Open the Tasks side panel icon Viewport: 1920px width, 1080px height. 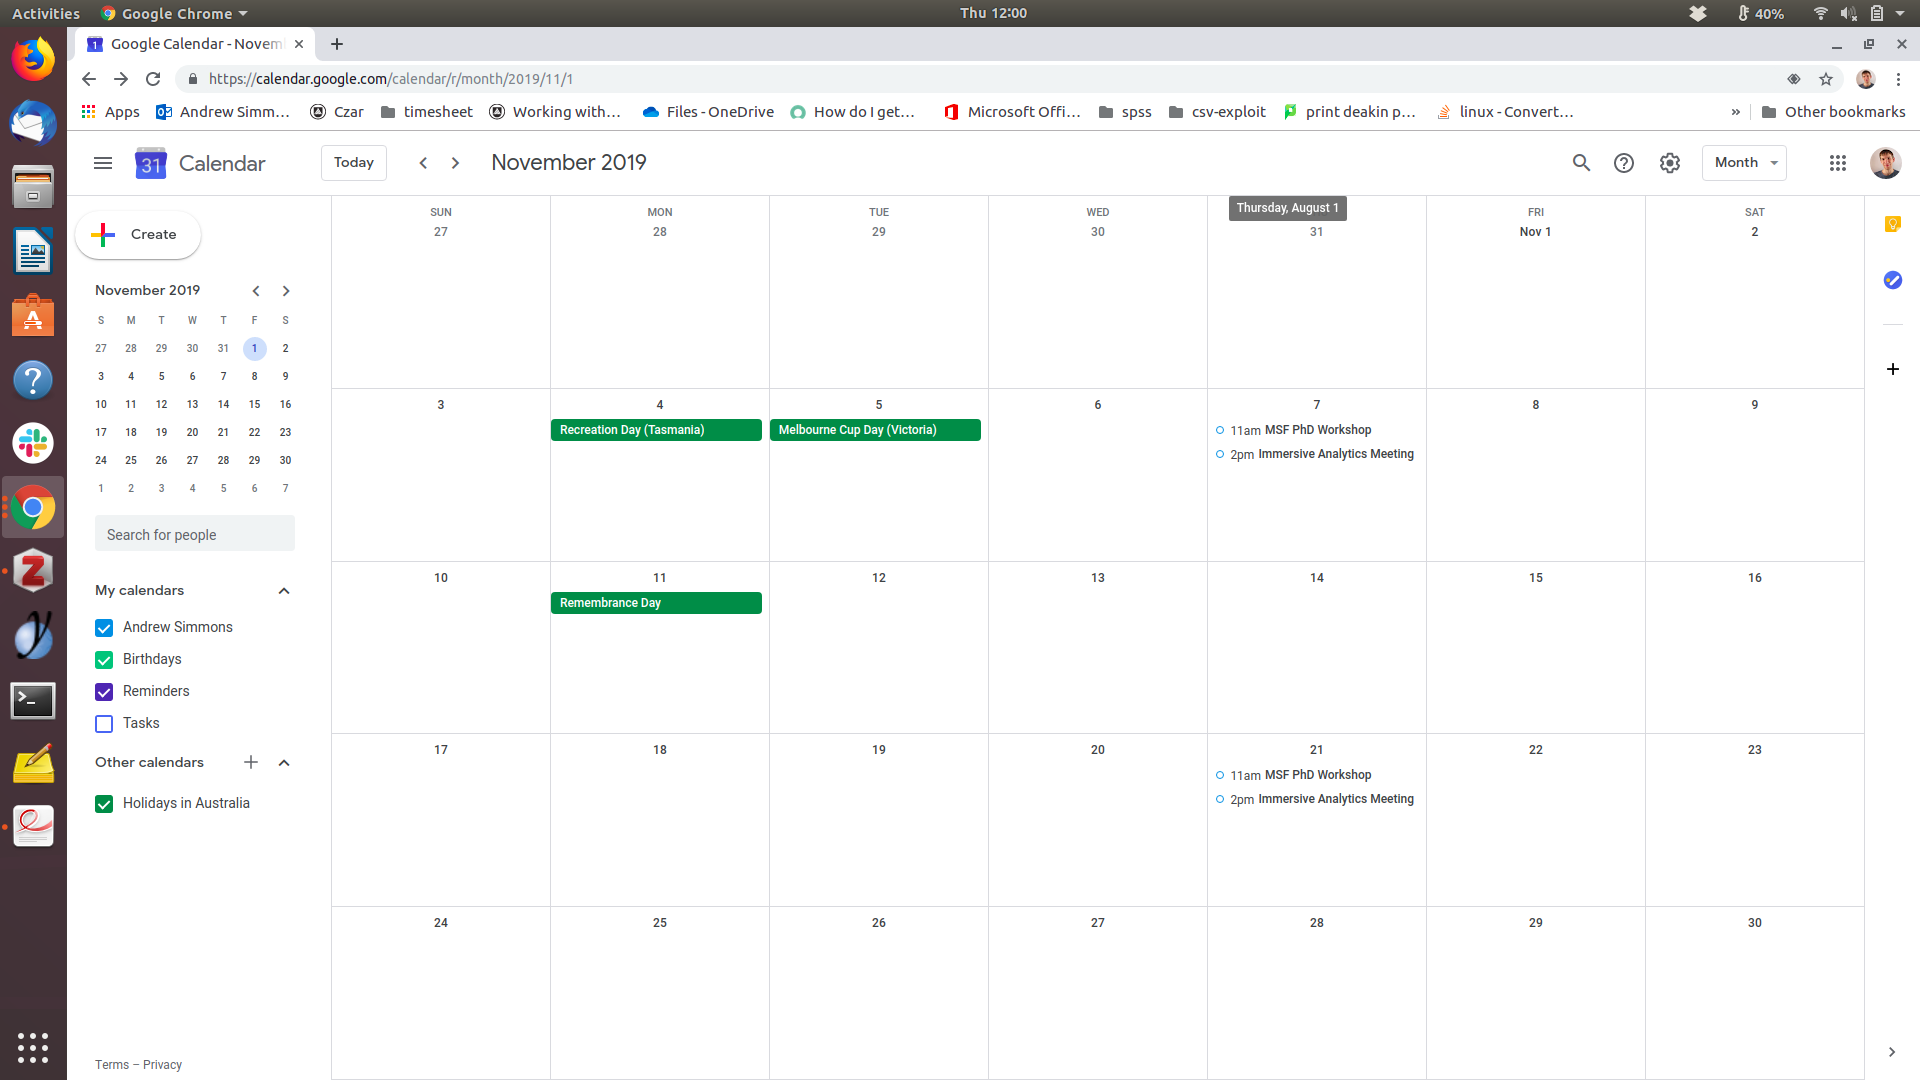pos(1892,280)
